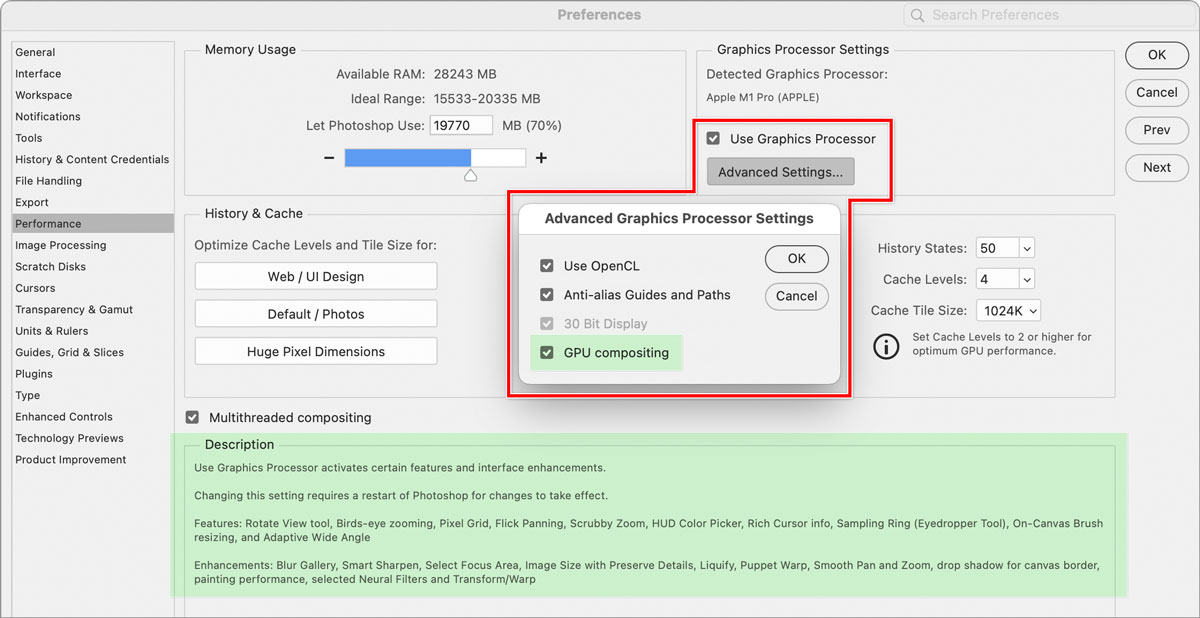Screen dimensions: 1200x618
Task: Click the Let Photoshop Use field
Action: pos(461,126)
